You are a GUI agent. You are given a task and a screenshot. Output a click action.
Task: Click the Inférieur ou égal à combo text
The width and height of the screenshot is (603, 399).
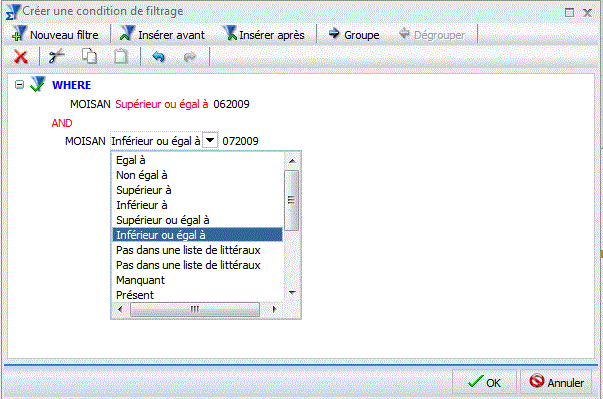pos(155,141)
